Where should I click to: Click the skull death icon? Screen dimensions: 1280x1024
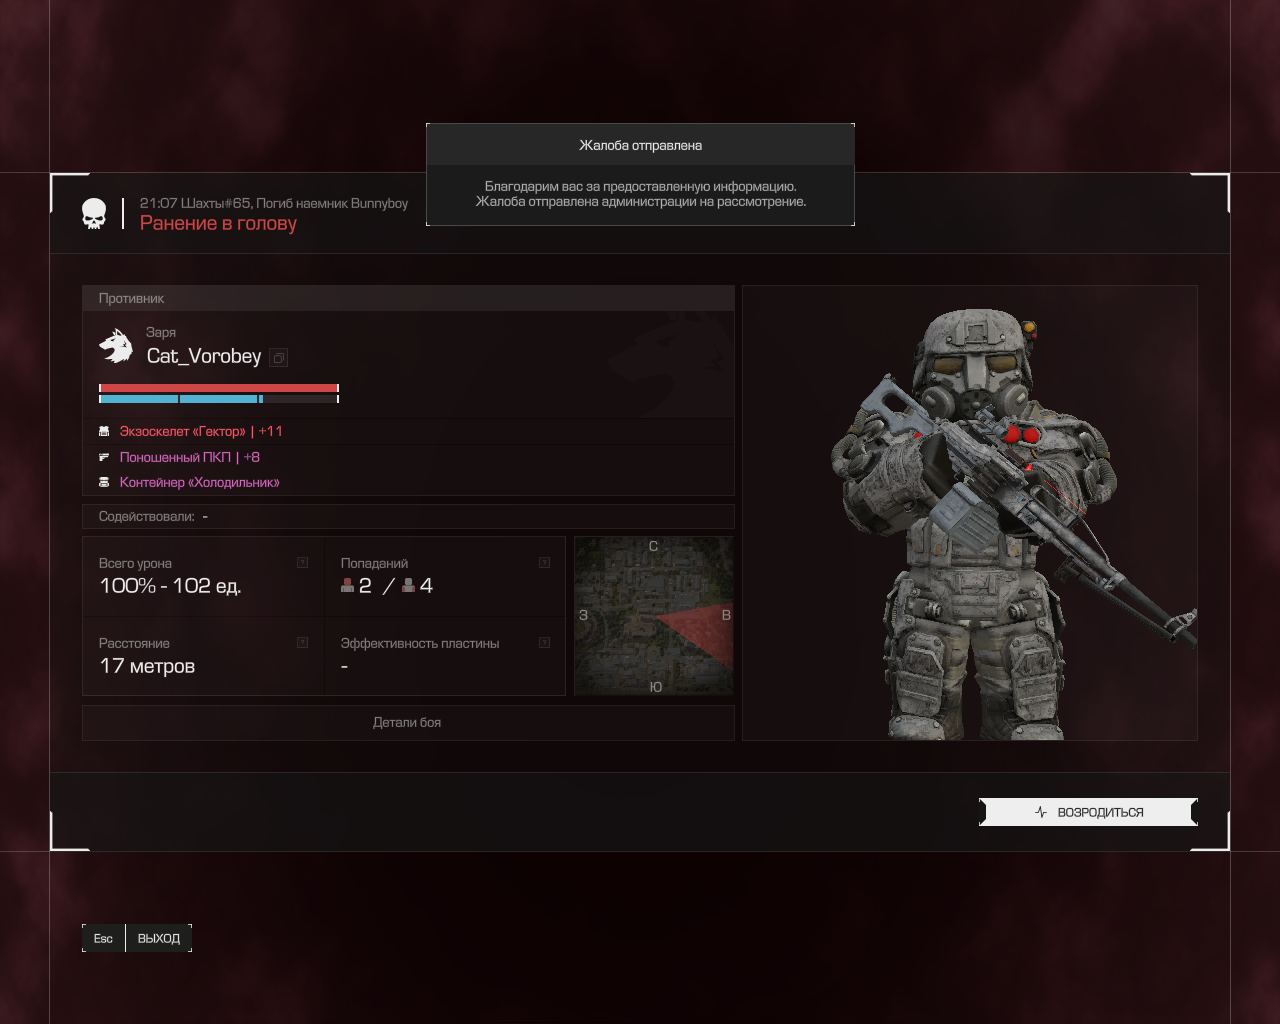coord(94,214)
